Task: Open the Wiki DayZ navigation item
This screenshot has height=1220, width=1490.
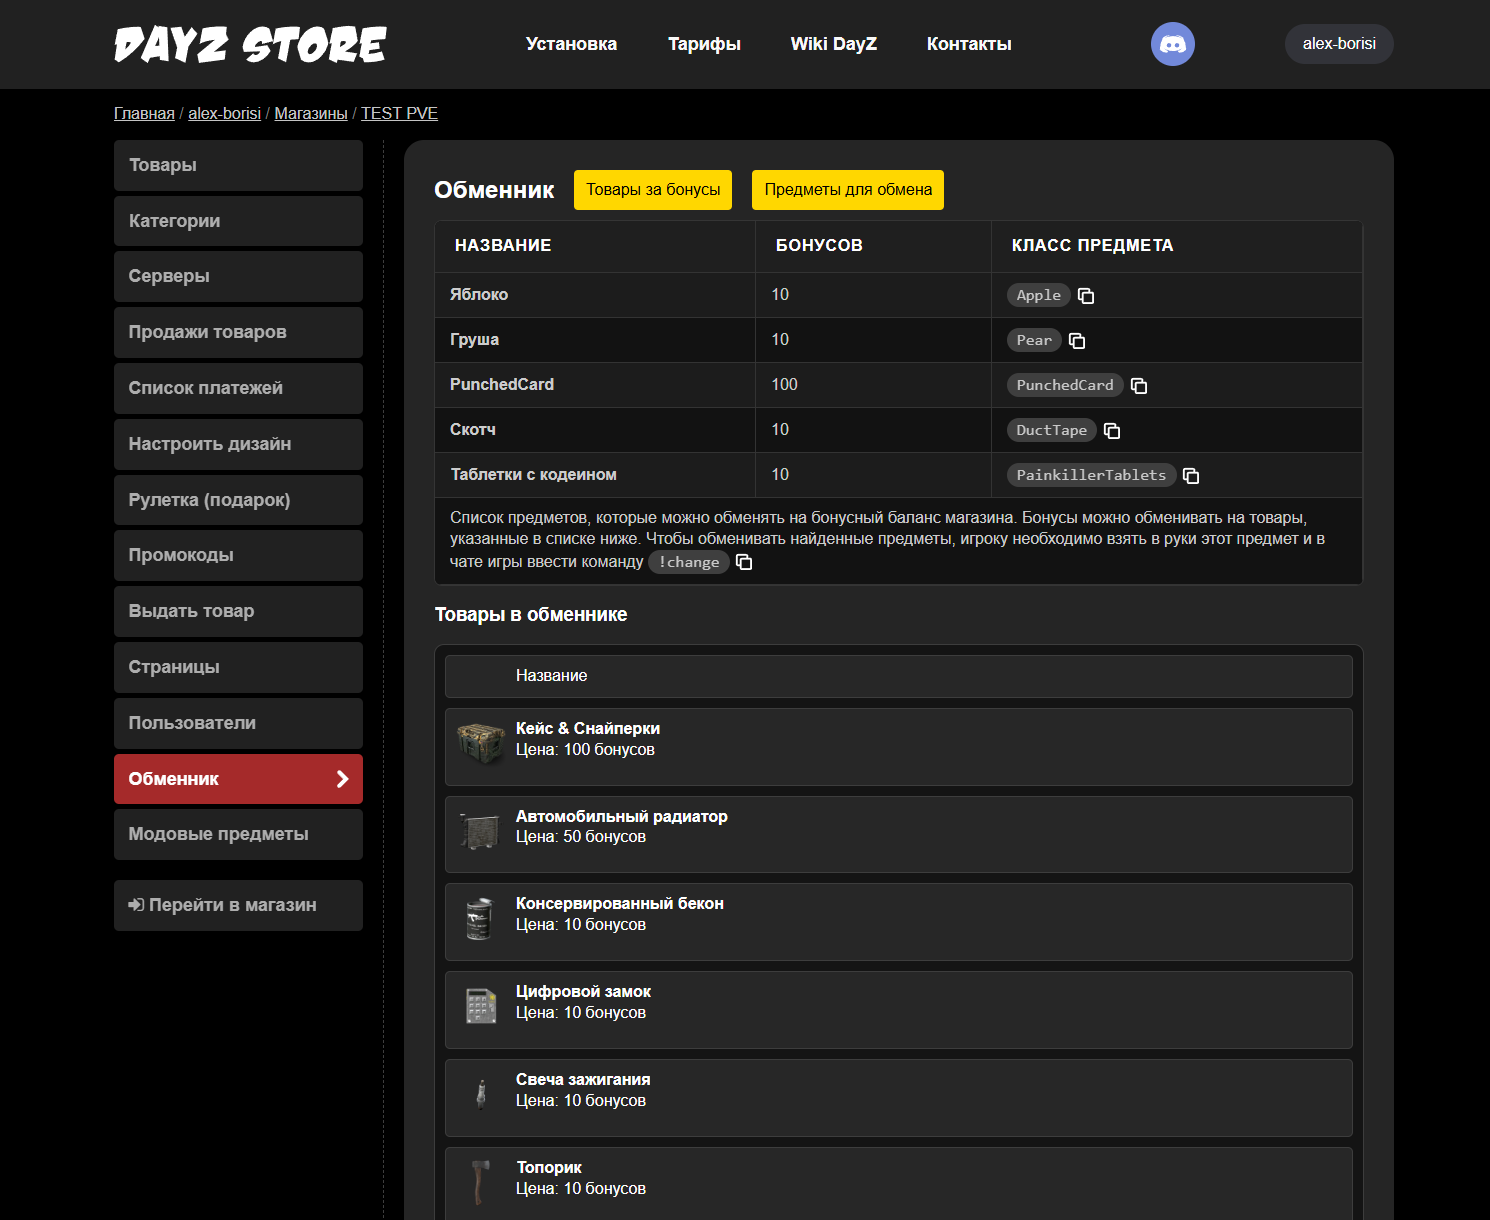Action: (x=834, y=44)
